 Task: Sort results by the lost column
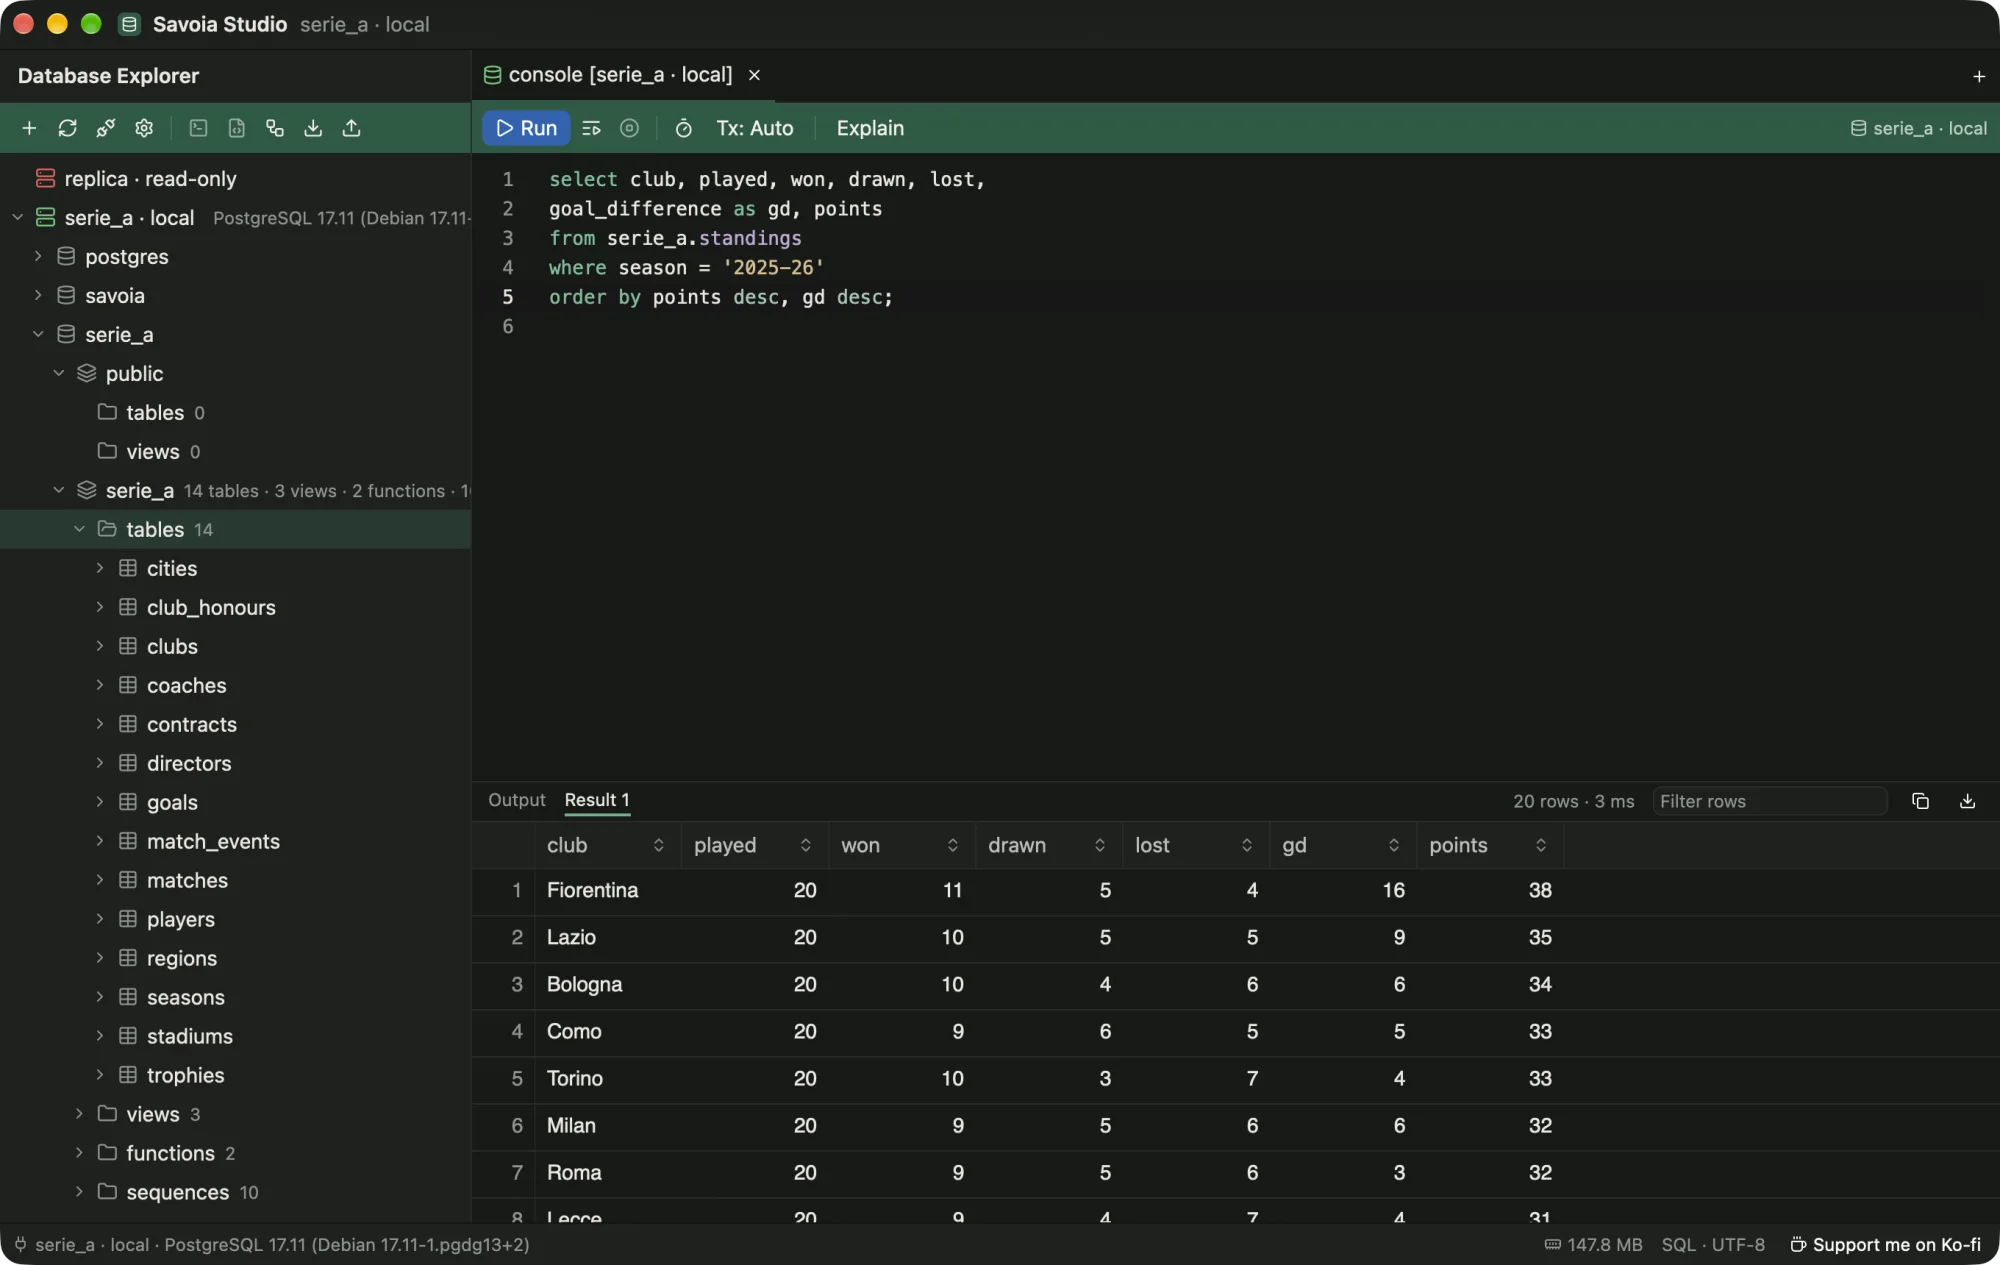1195,845
